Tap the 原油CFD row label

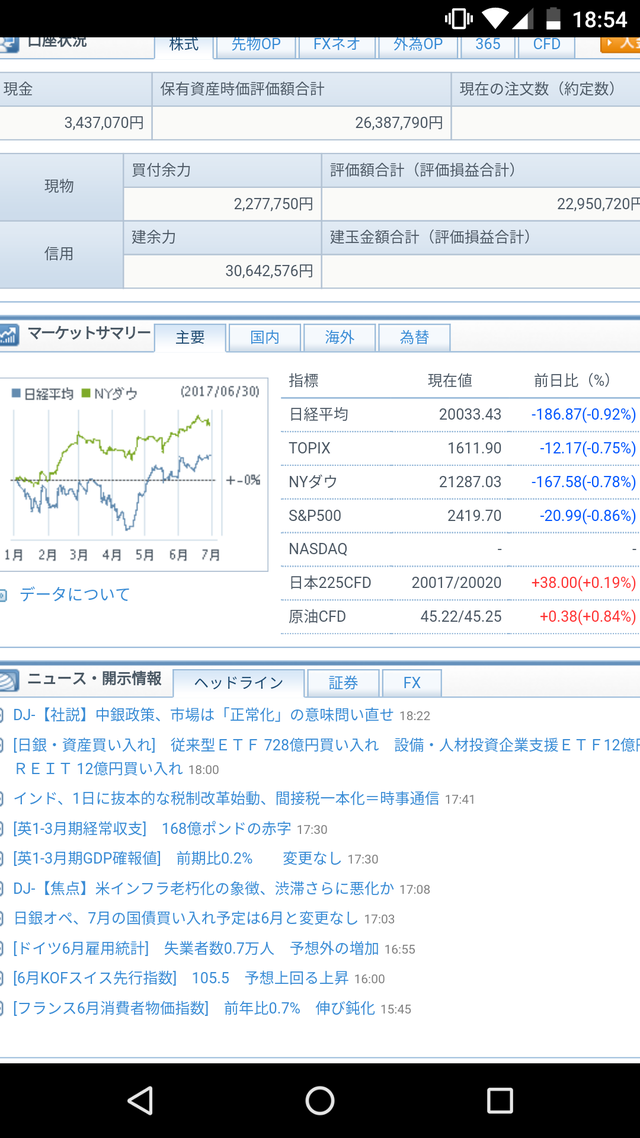(317, 617)
